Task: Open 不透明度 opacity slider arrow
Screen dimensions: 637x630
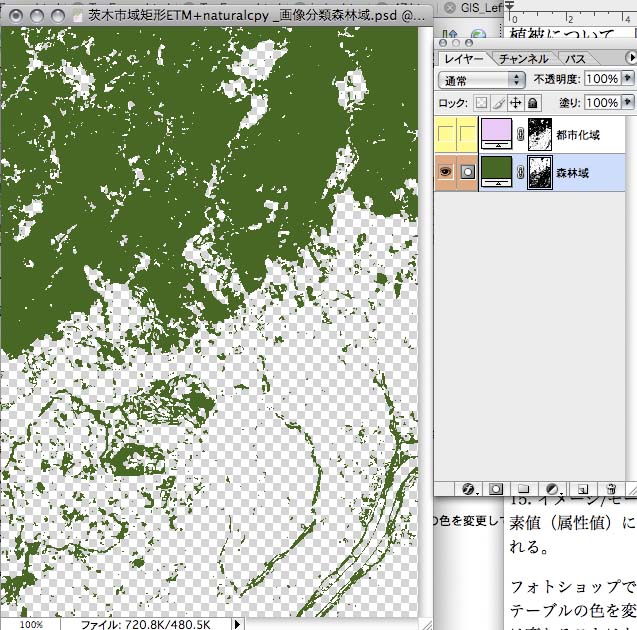Action: (628, 78)
